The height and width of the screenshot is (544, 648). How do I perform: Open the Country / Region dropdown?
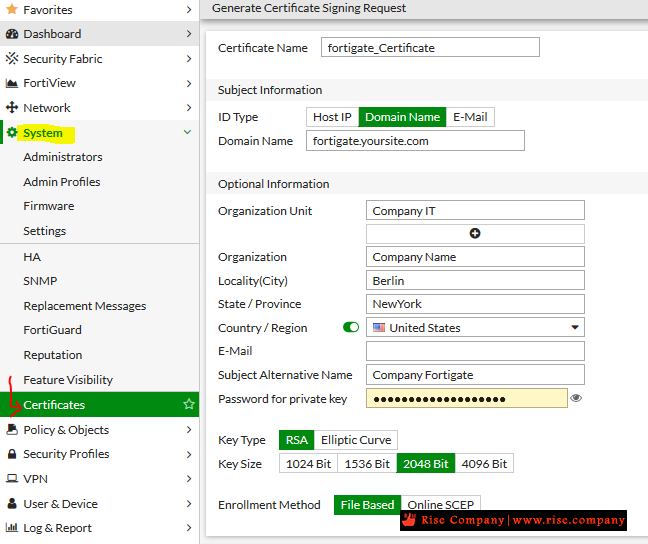coord(475,327)
